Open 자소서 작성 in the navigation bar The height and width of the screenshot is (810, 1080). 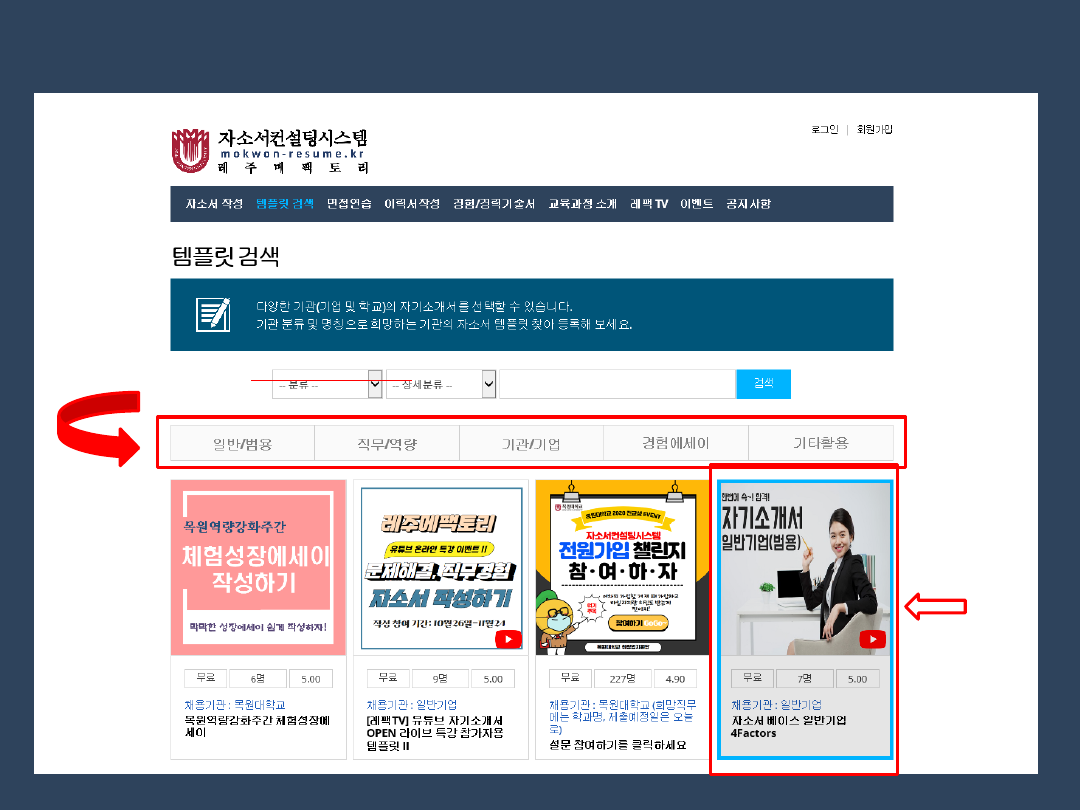[214, 204]
